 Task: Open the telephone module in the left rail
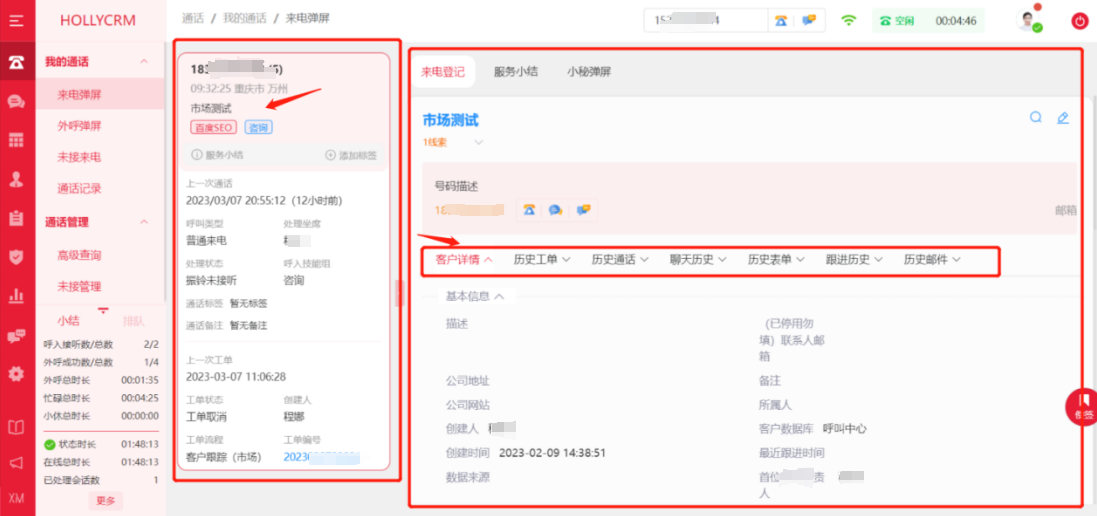click(17, 62)
